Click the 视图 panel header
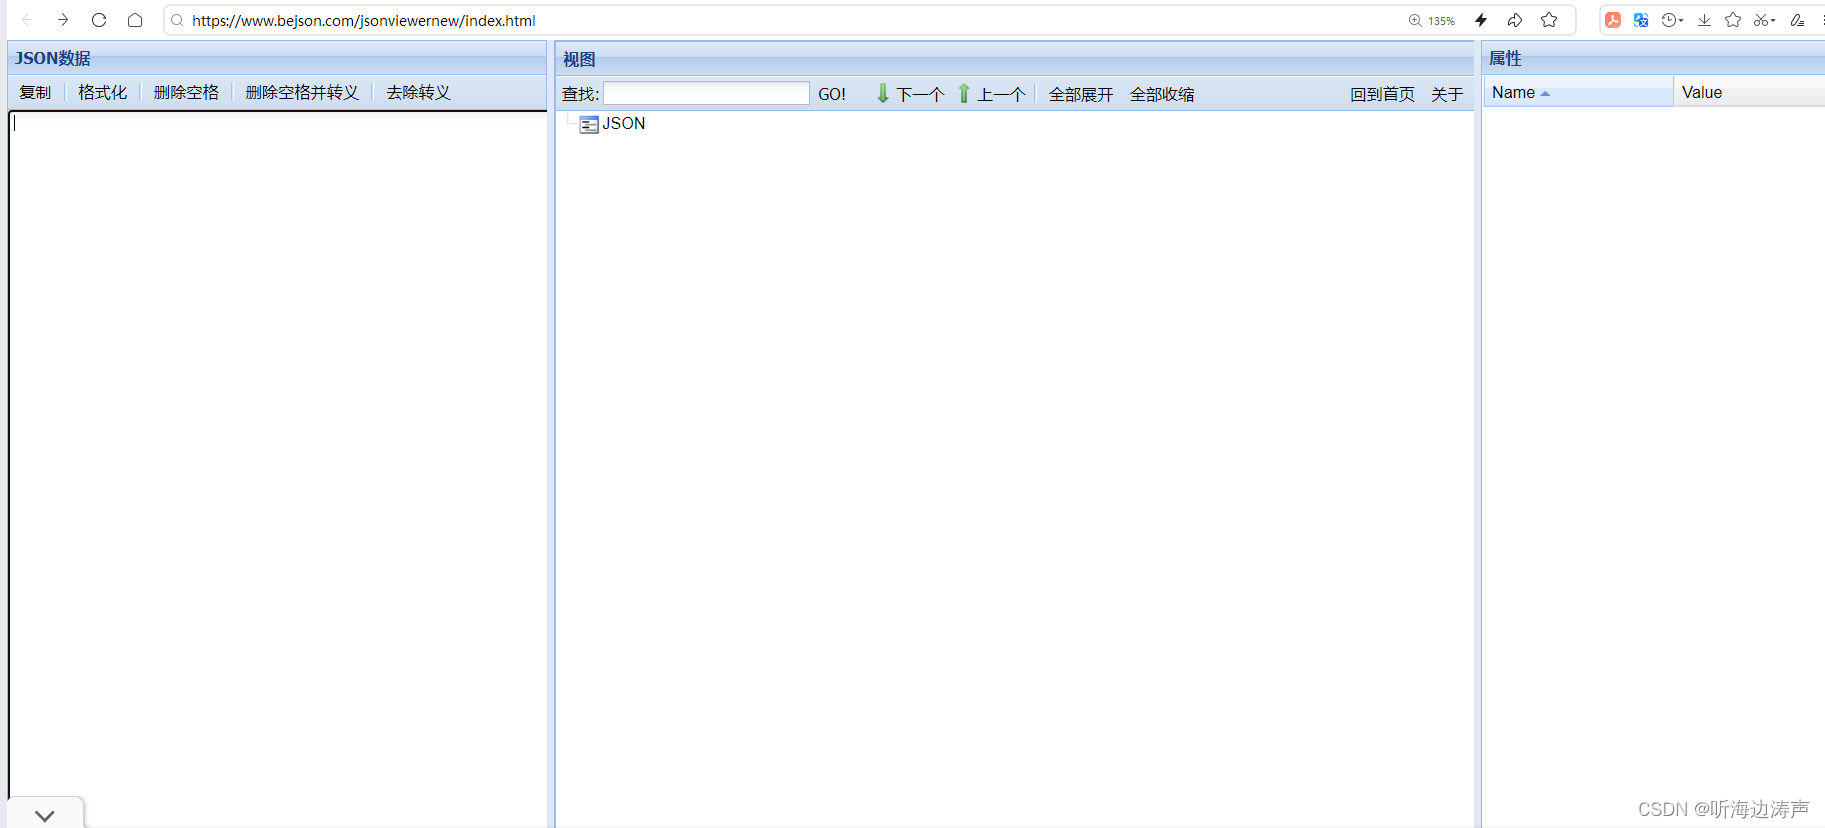The width and height of the screenshot is (1825, 828). click(1015, 59)
